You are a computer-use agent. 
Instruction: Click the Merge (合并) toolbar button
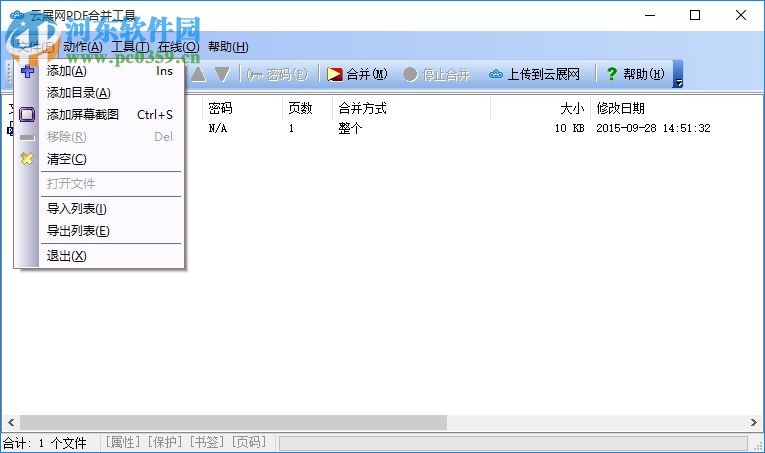(x=357, y=74)
